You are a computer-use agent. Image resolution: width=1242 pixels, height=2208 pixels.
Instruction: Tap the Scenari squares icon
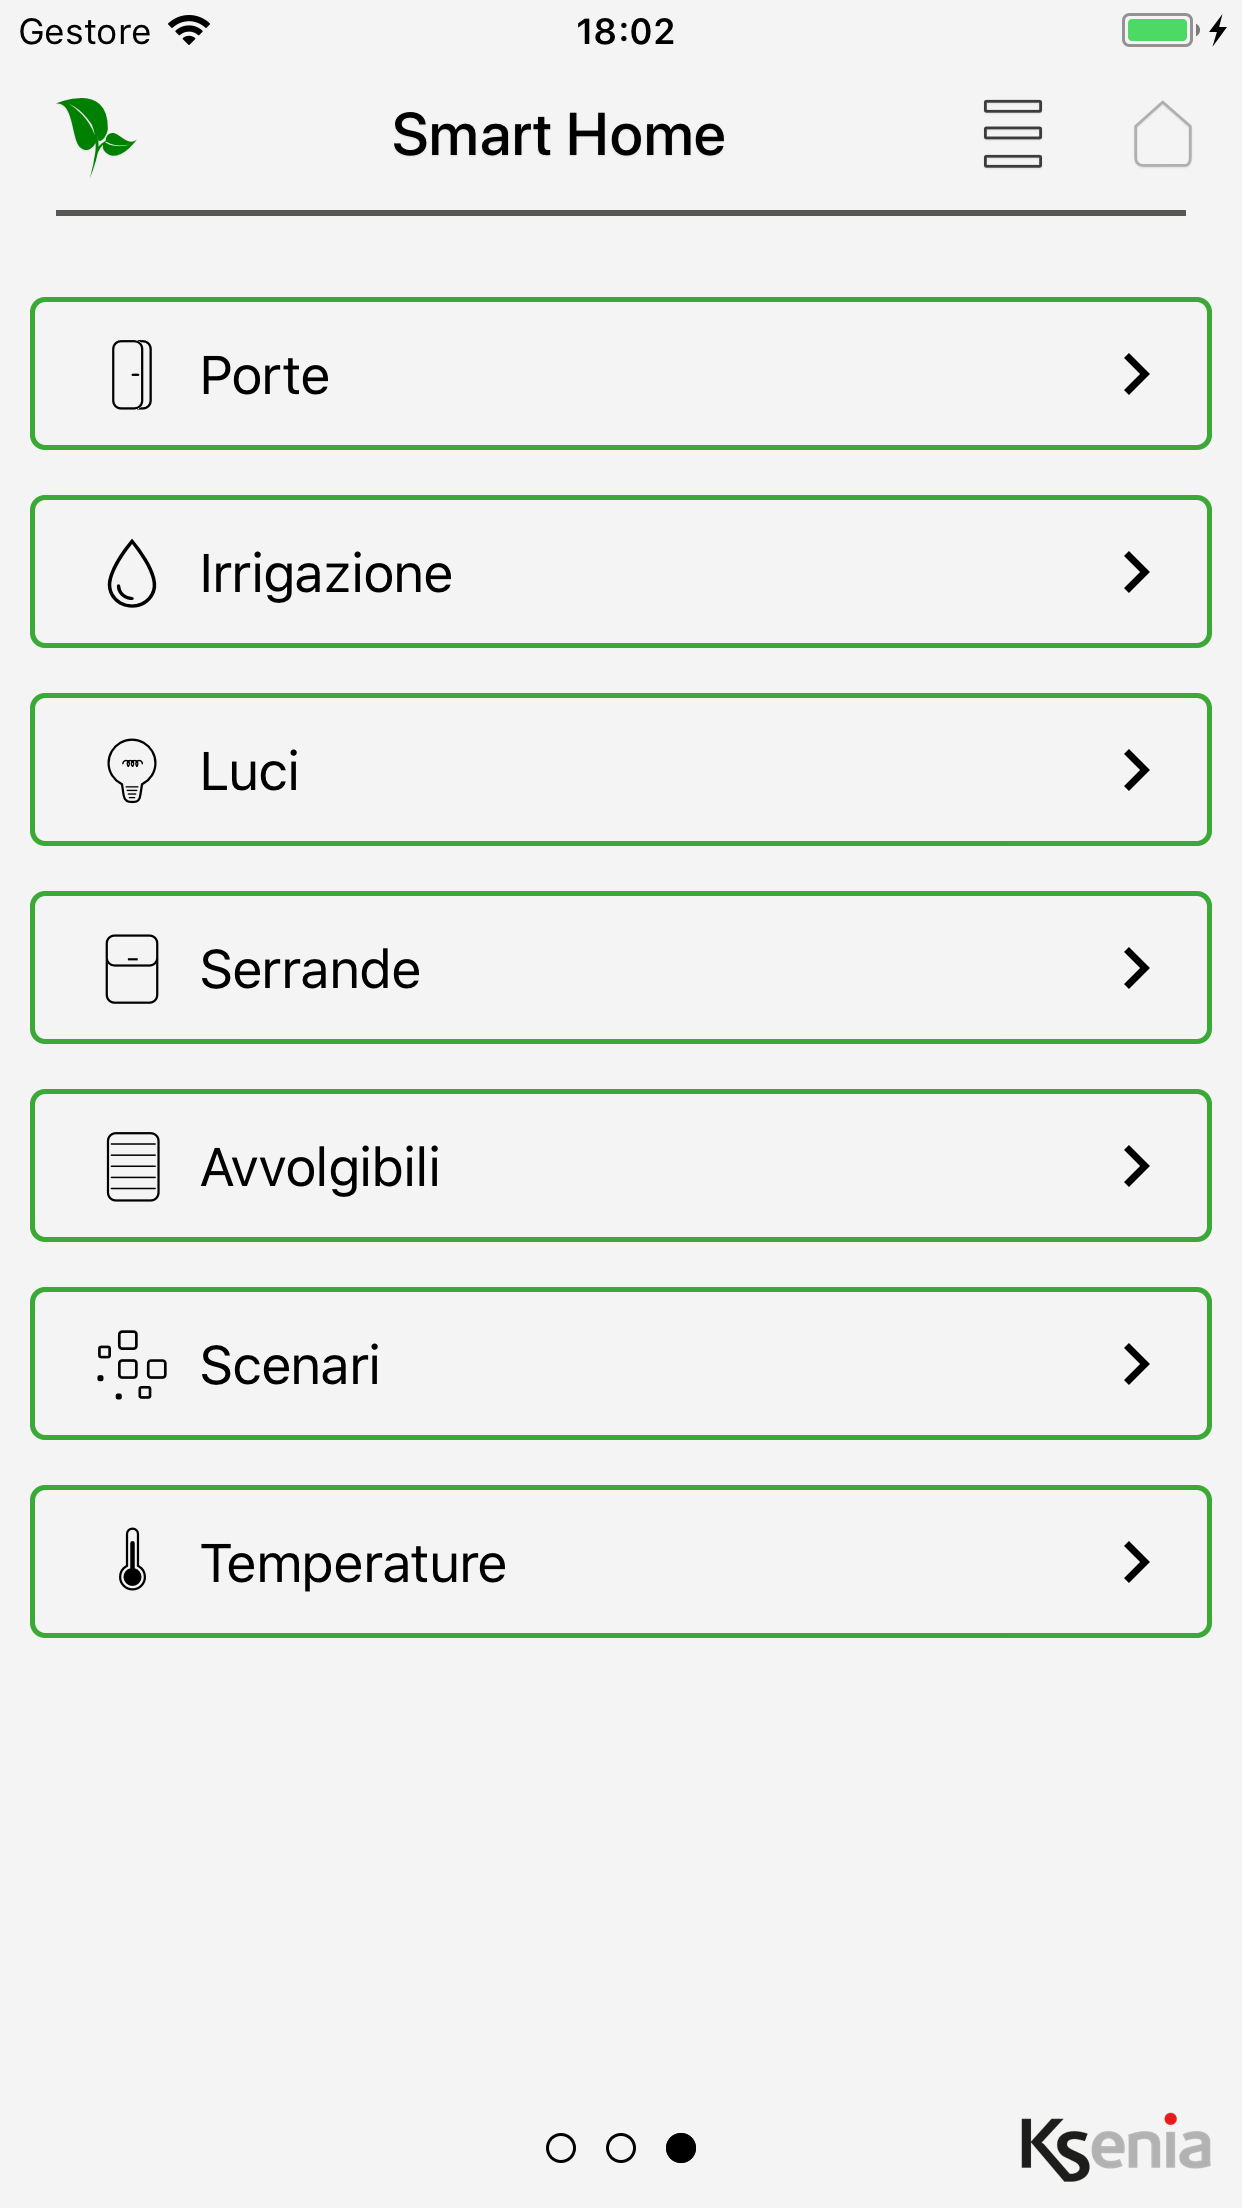coord(132,1365)
